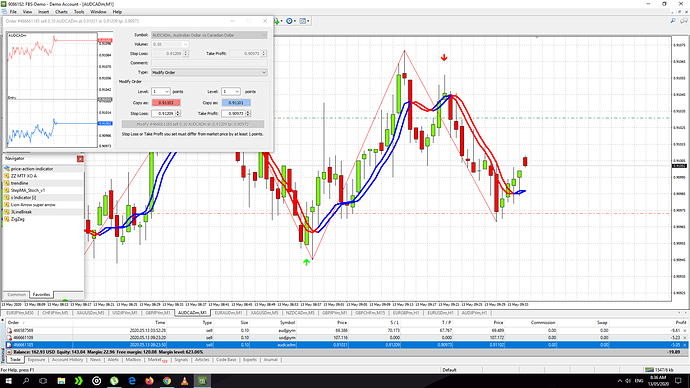Open Experts tab in Terminal
The width and height of the screenshot is (690, 388).
[250, 360]
